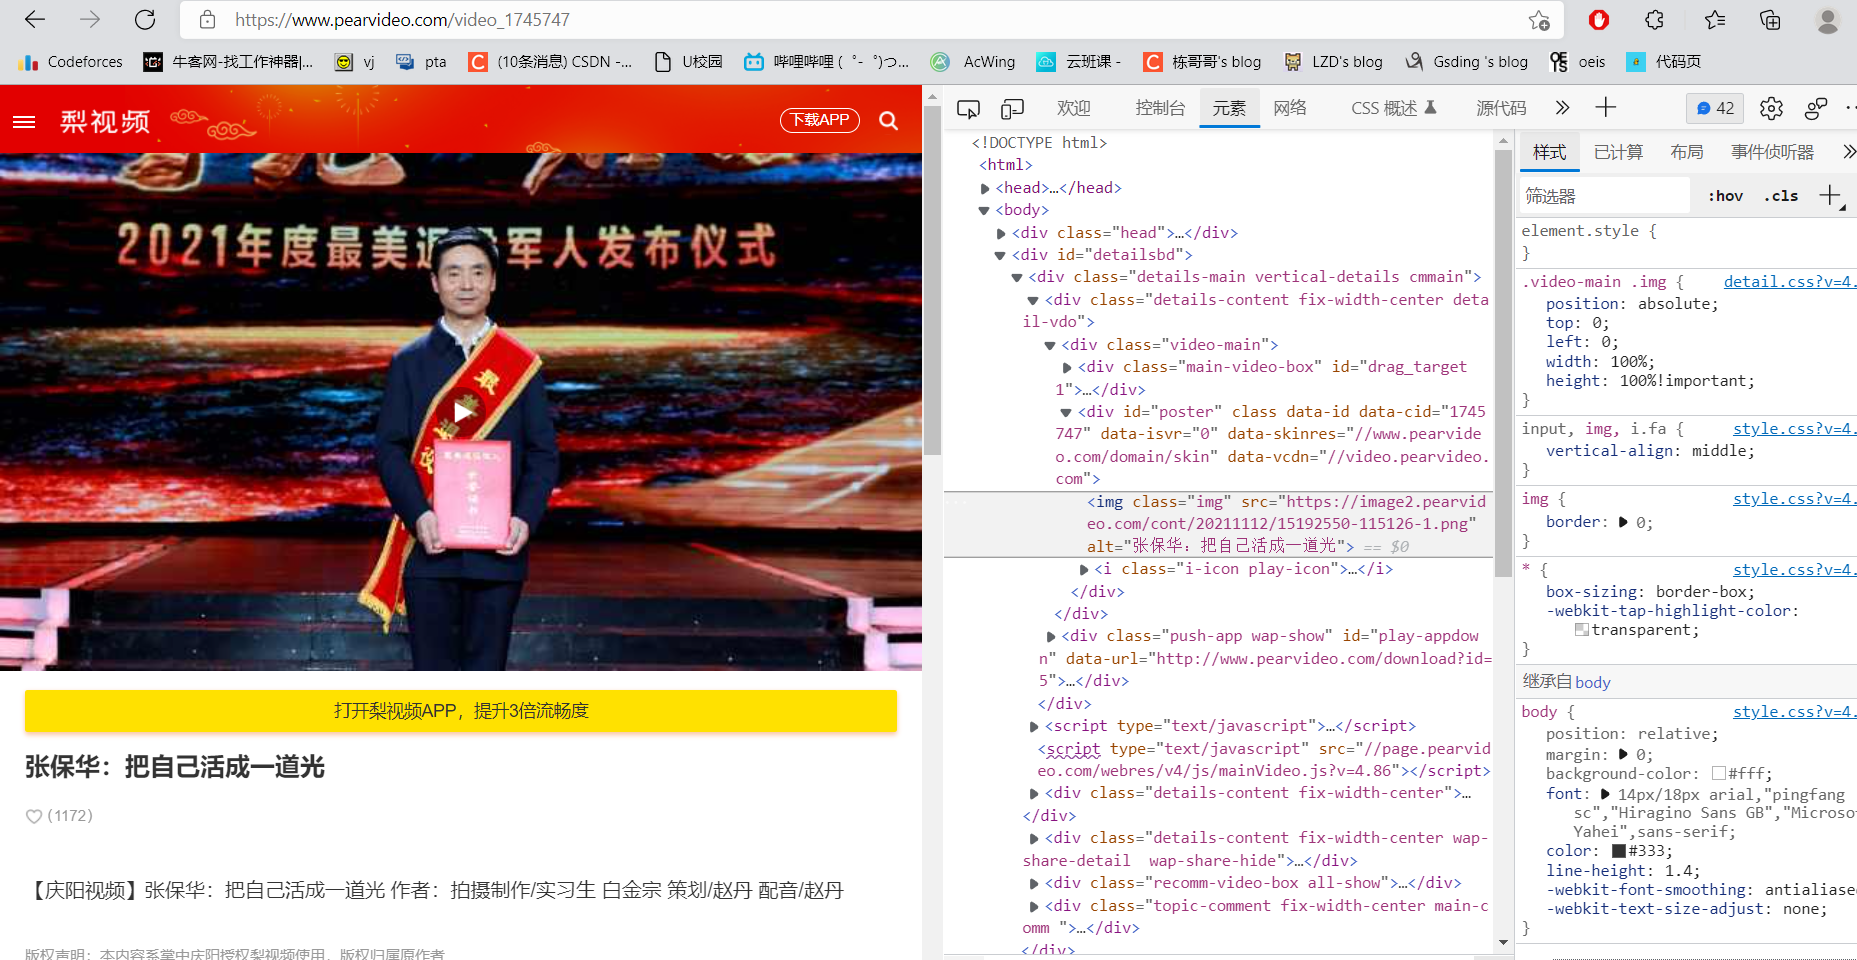The image size is (1857, 960).
Task: Collapse the div id="poster" node
Action: (x=1066, y=412)
